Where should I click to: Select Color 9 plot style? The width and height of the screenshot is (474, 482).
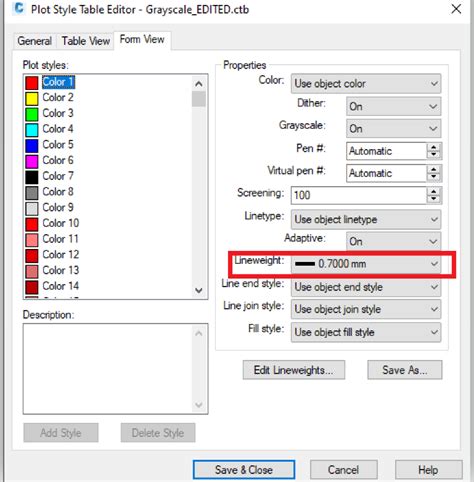[58, 207]
